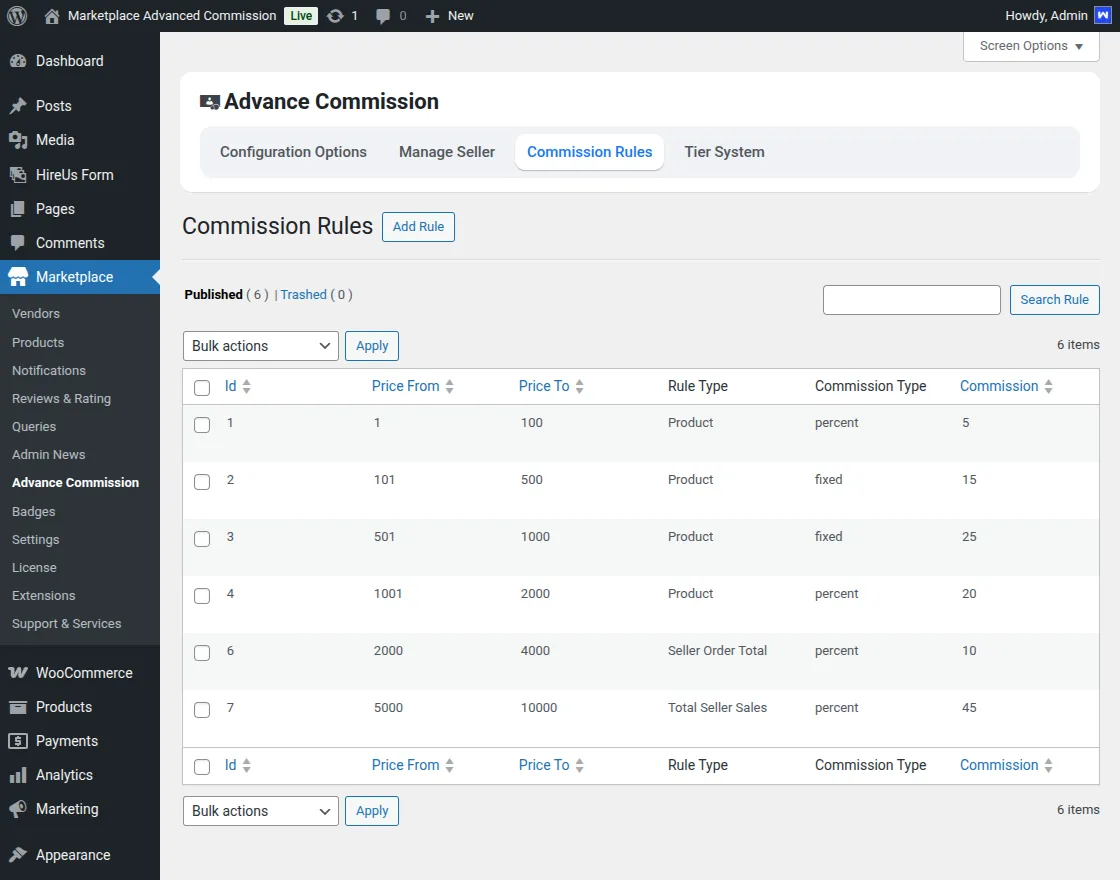This screenshot has width=1120, height=880.
Task: Toggle the select-all checkbox in table header
Action: (x=202, y=388)
